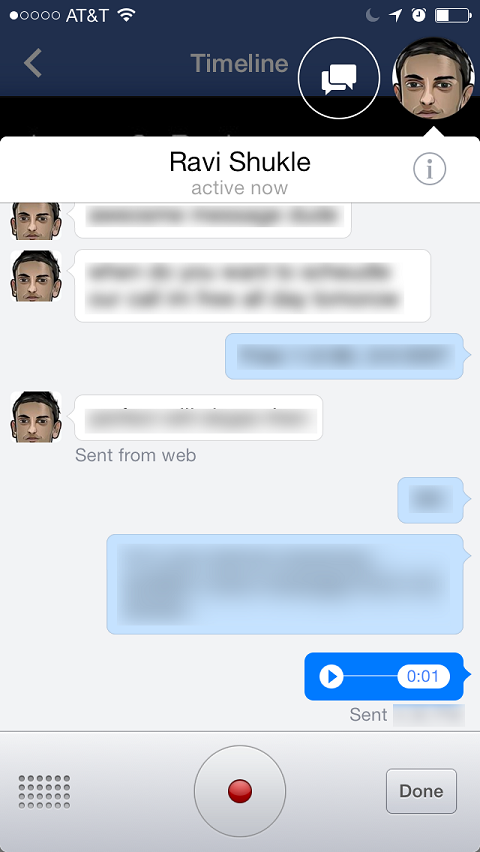Click the voice message progress line
480x852 pixels.
(x=370, y=677)
